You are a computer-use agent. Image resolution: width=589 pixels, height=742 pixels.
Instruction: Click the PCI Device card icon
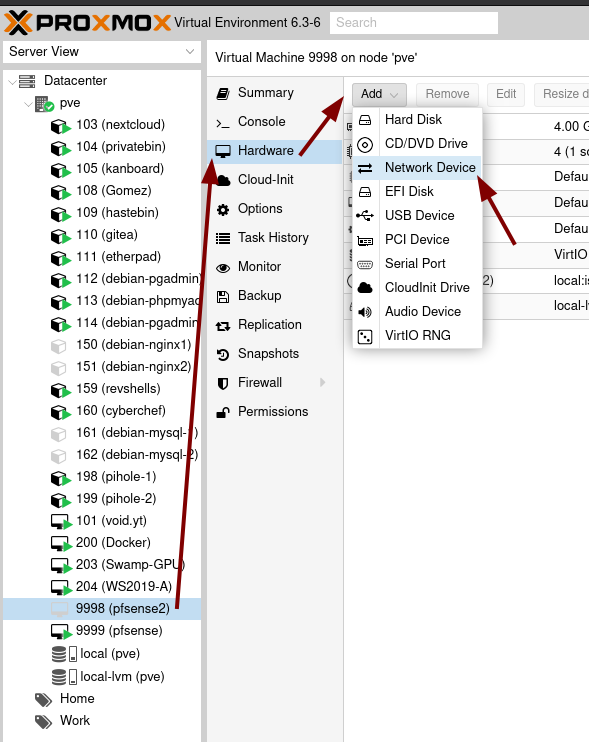click(x=365, y=240)
